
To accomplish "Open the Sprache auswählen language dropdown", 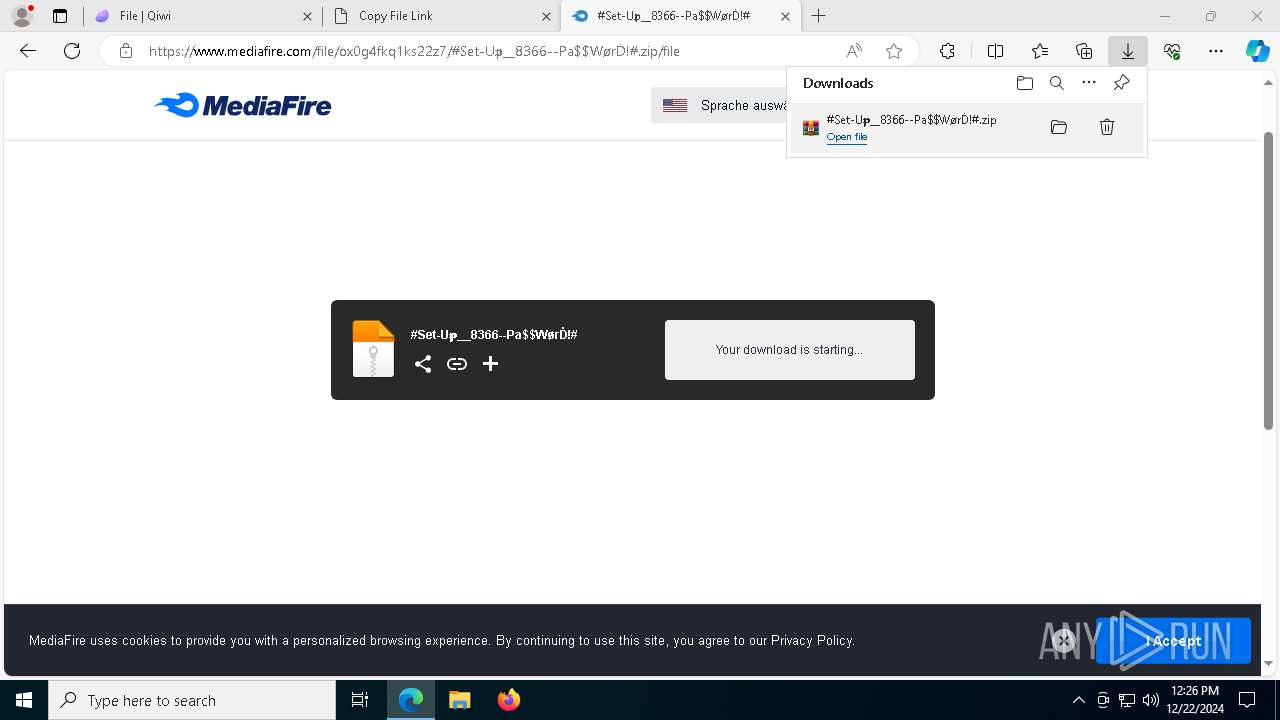I will (x=720, y=105).
